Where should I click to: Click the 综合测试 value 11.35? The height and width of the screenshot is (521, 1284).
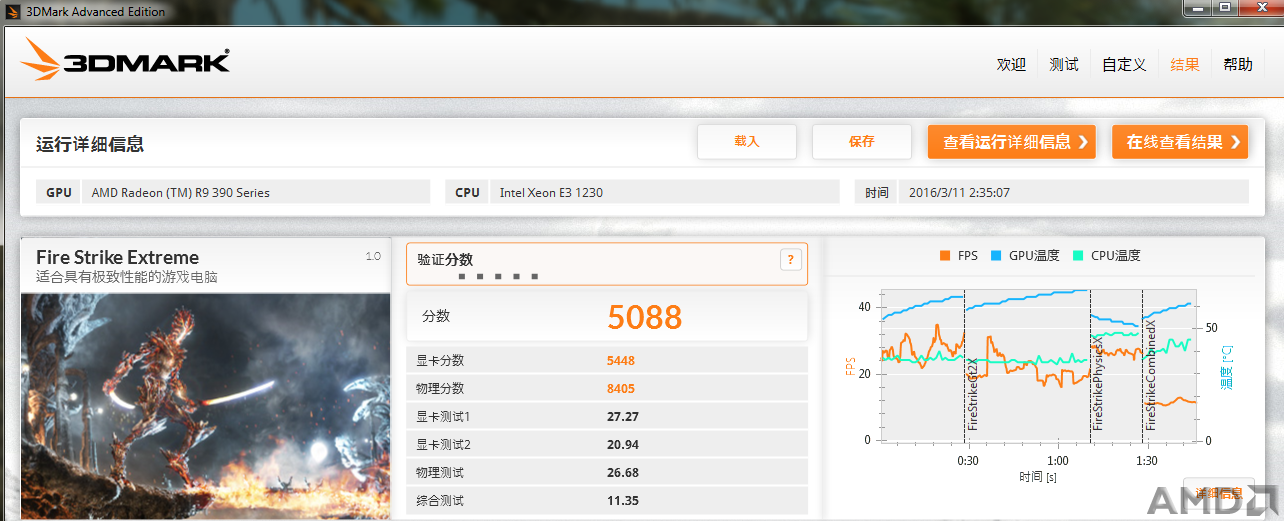point(623,501)
